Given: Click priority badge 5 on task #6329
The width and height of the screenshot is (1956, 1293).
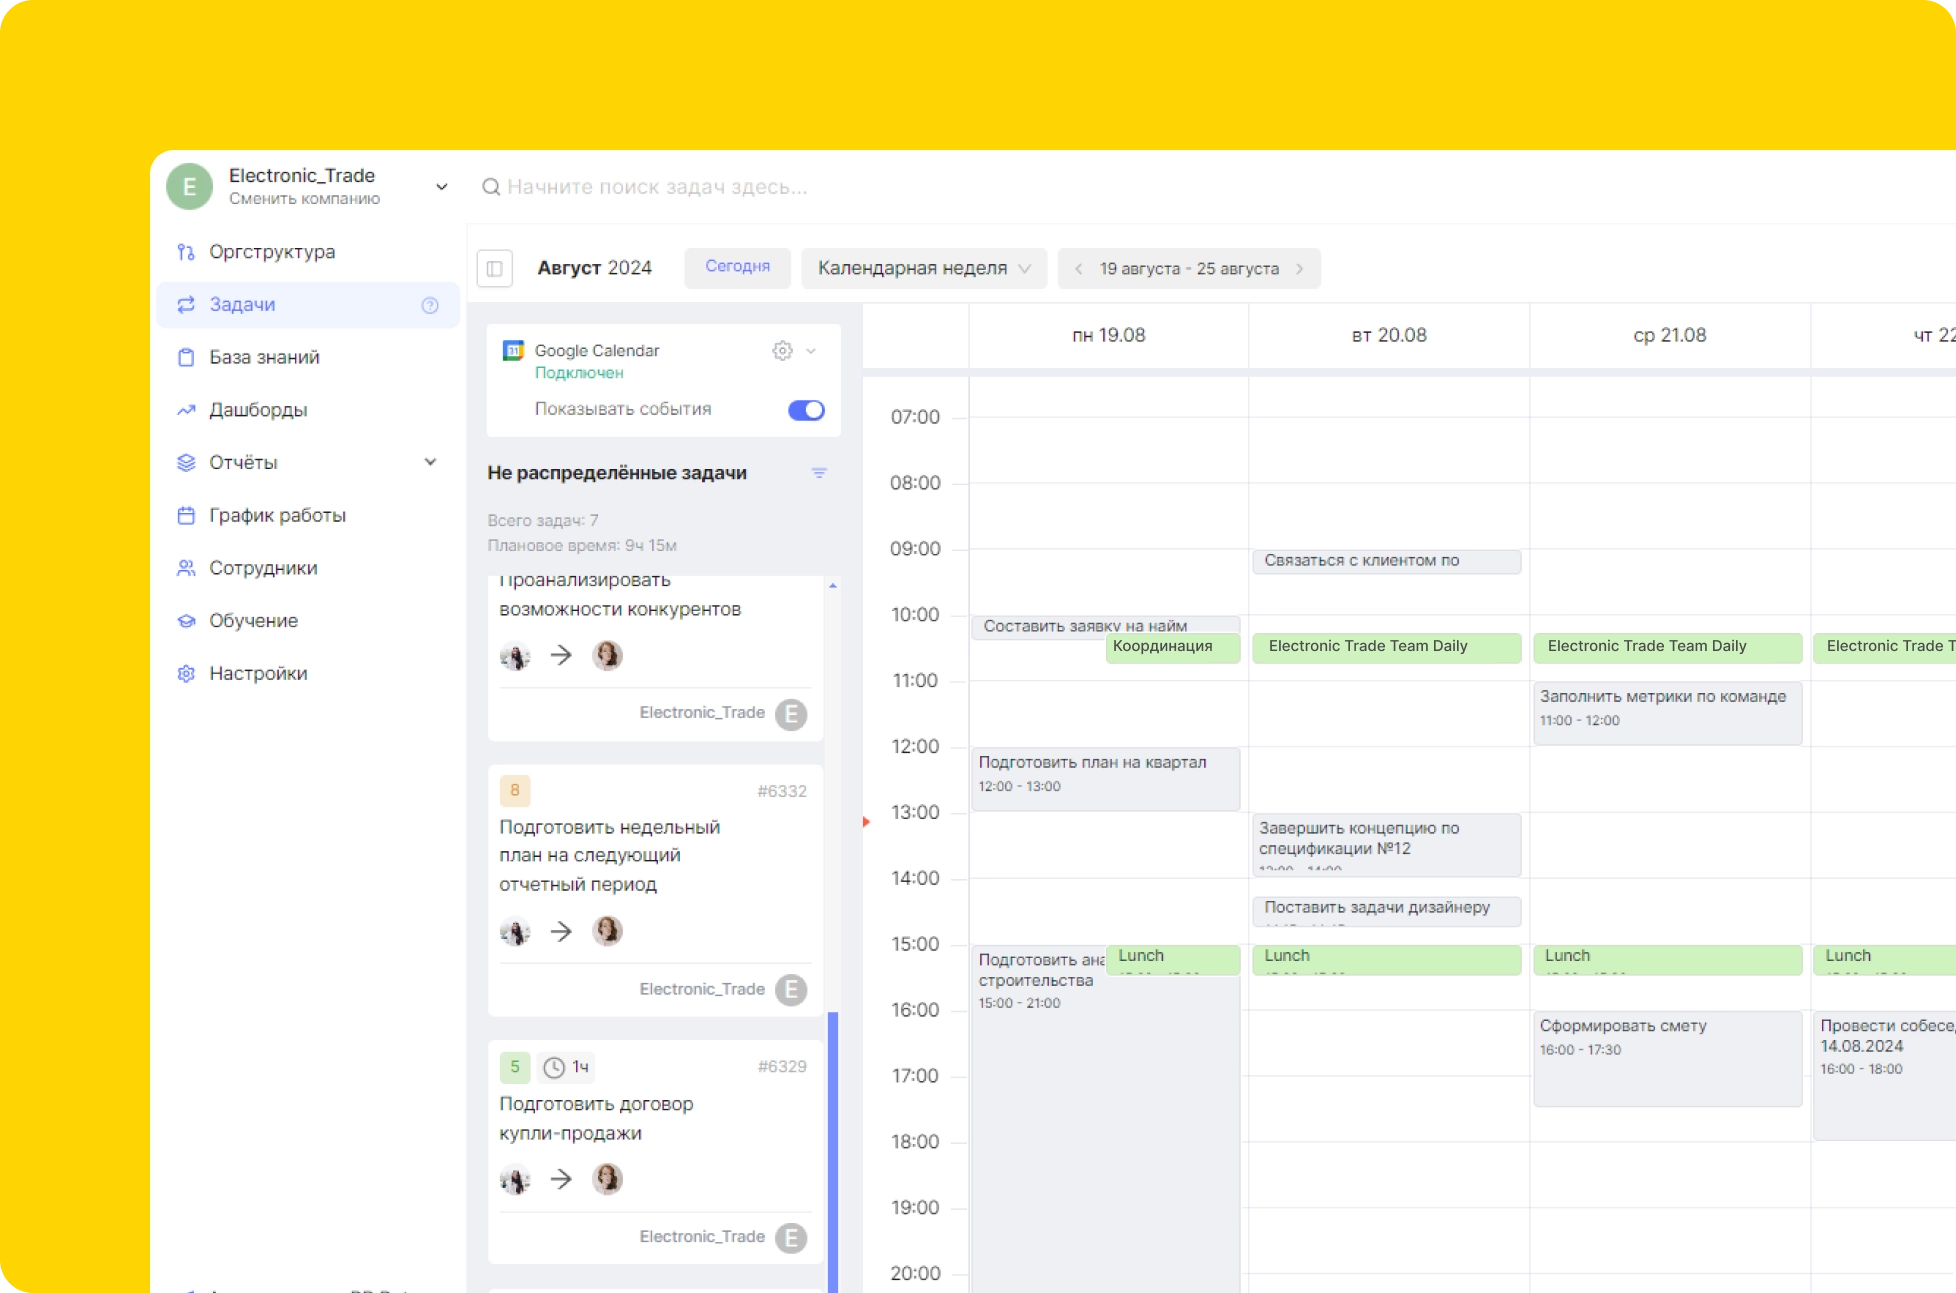Looking at the screenshot, I should click(x=515, y=1067).
